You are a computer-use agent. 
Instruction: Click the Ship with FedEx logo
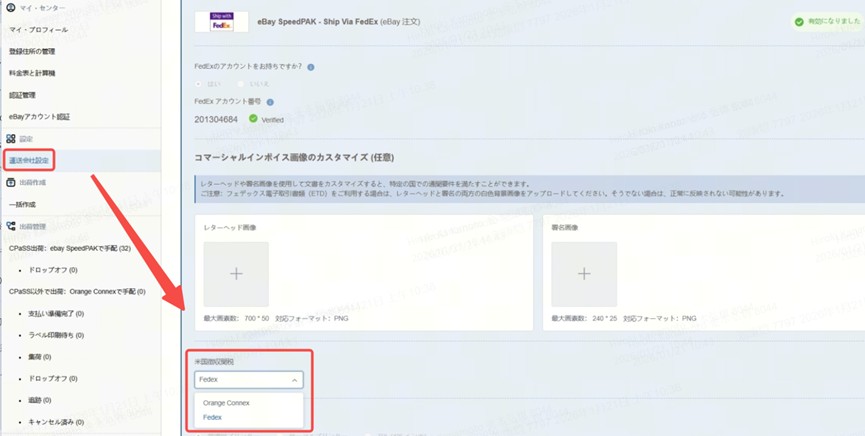222,22
